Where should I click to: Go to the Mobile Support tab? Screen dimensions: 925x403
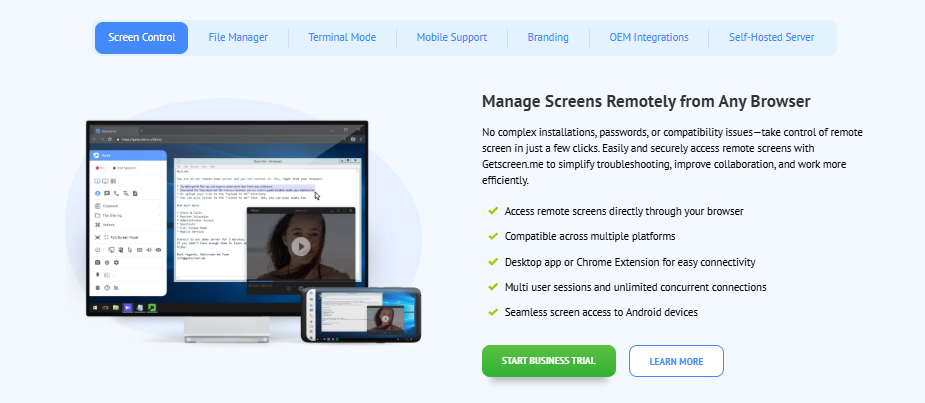pos(452,38)
